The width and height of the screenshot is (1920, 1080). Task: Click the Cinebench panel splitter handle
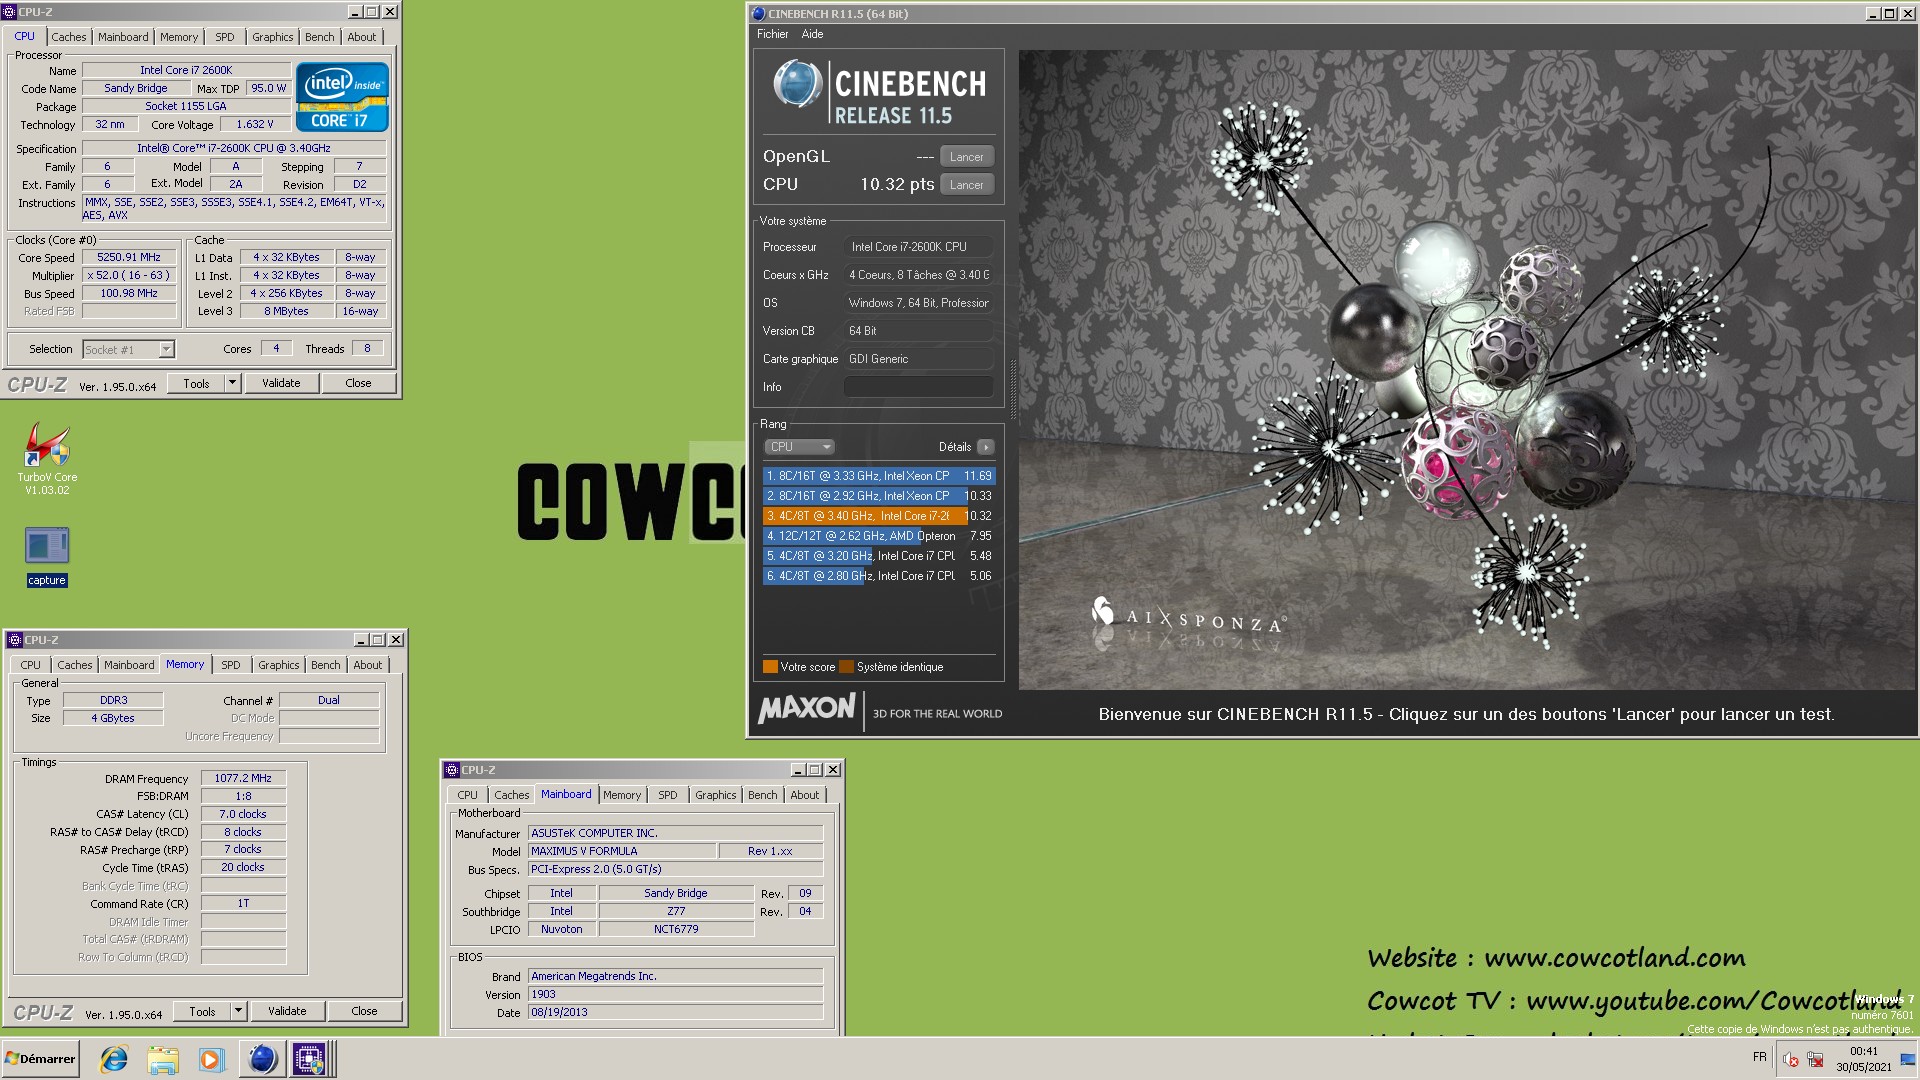(1012, 388)
